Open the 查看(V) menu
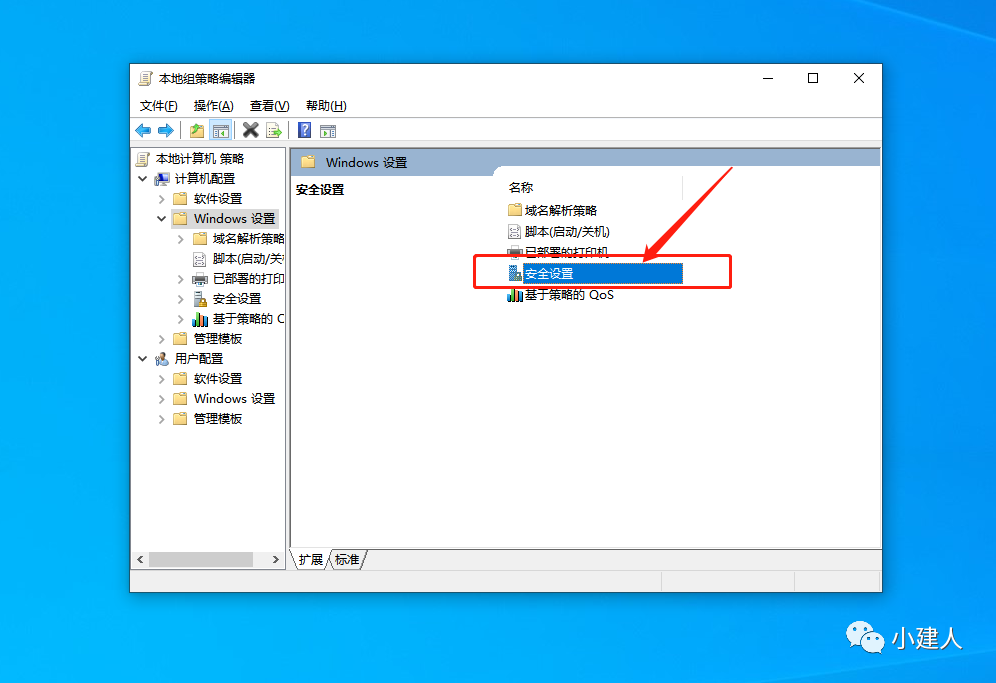Screen dimensions: 996x683 point(269,105)
